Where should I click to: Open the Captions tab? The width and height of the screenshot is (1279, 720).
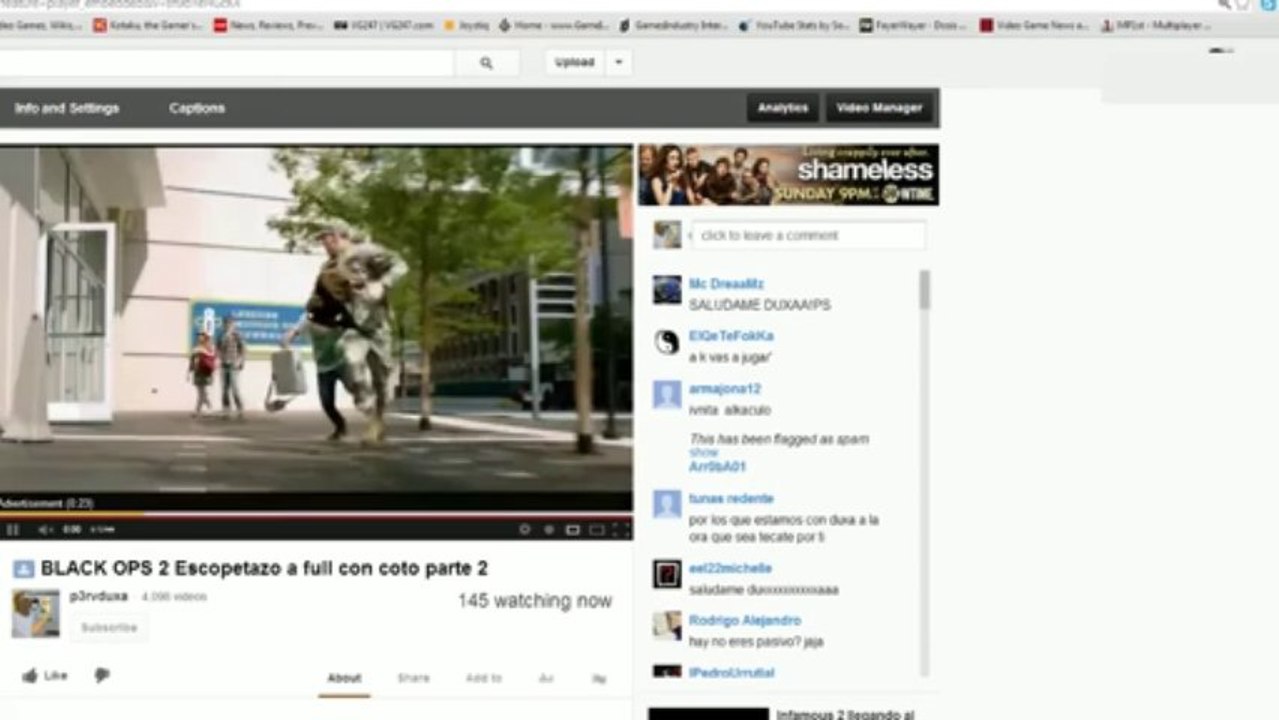point(197,108)
